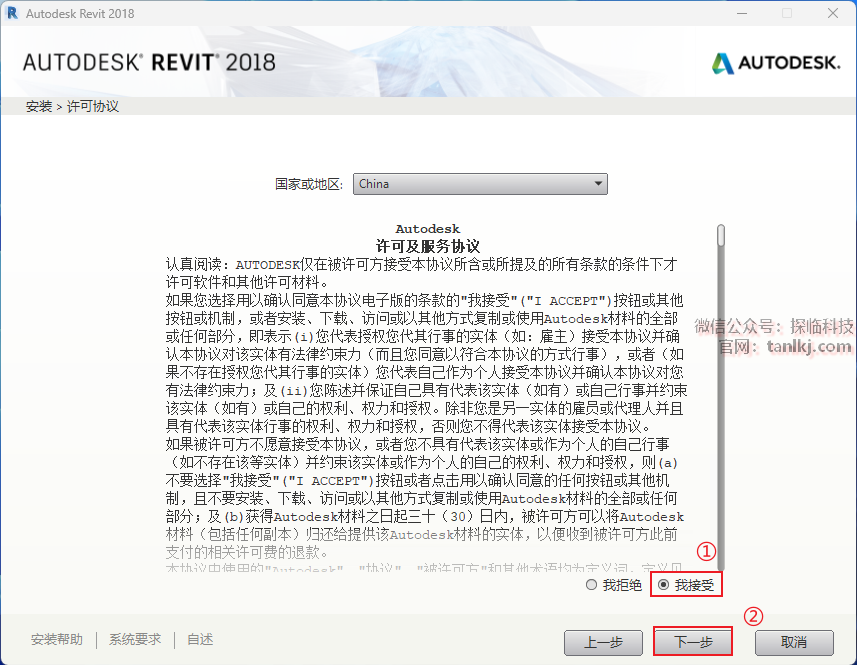
Task: Open the 安装帮助 link
Action: pos(57,639)
